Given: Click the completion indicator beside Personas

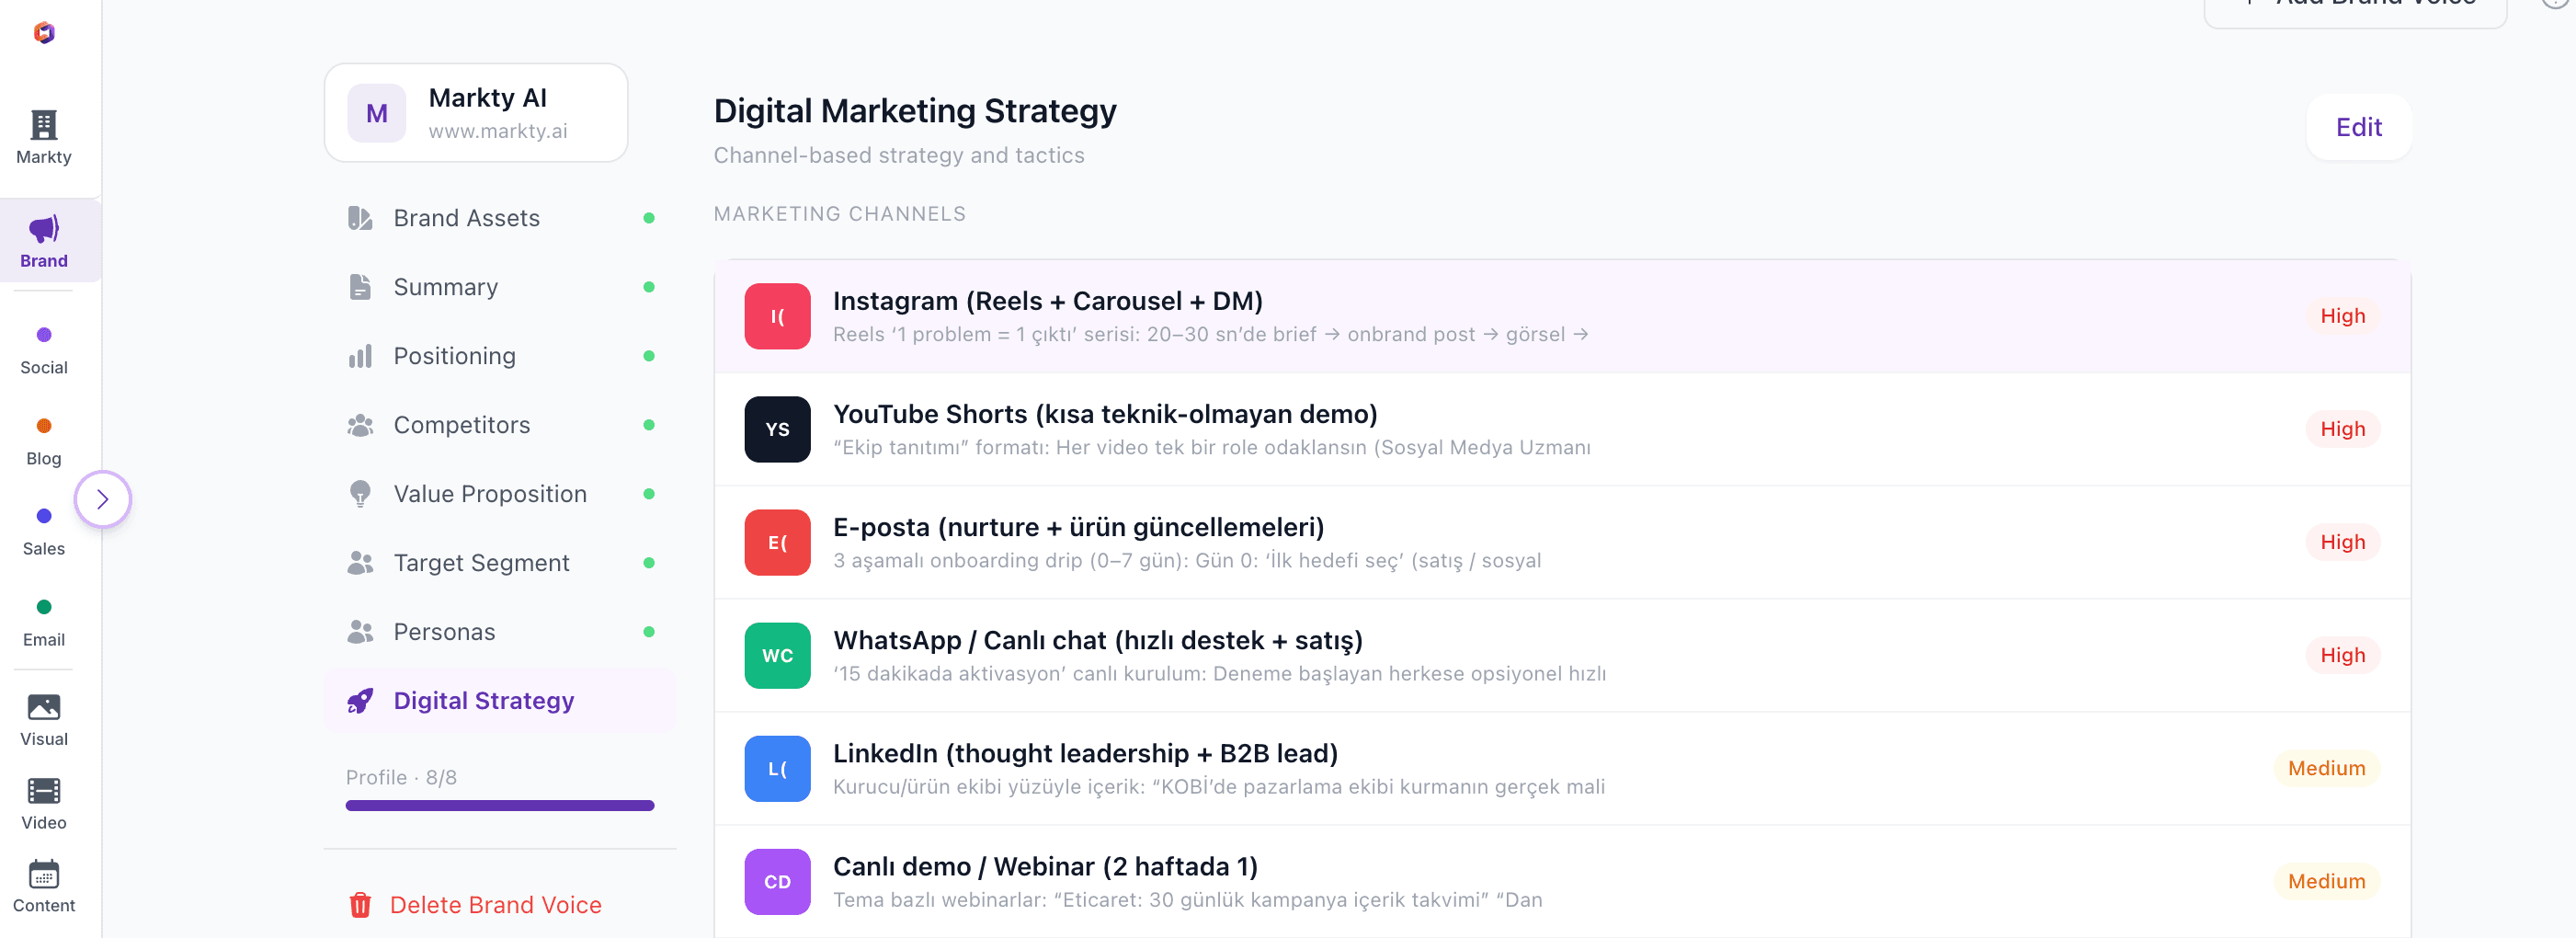Looking at the screenshot, I should tap(650, 631).
